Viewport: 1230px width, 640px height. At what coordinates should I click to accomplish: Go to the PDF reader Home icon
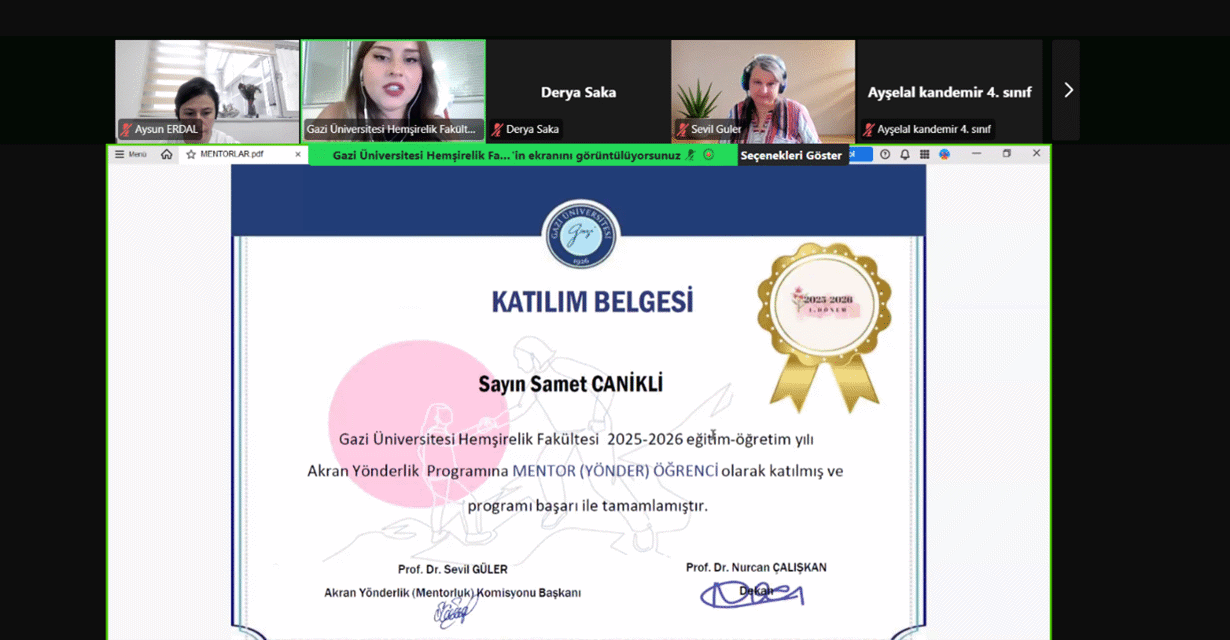click(x=166, y=154)
